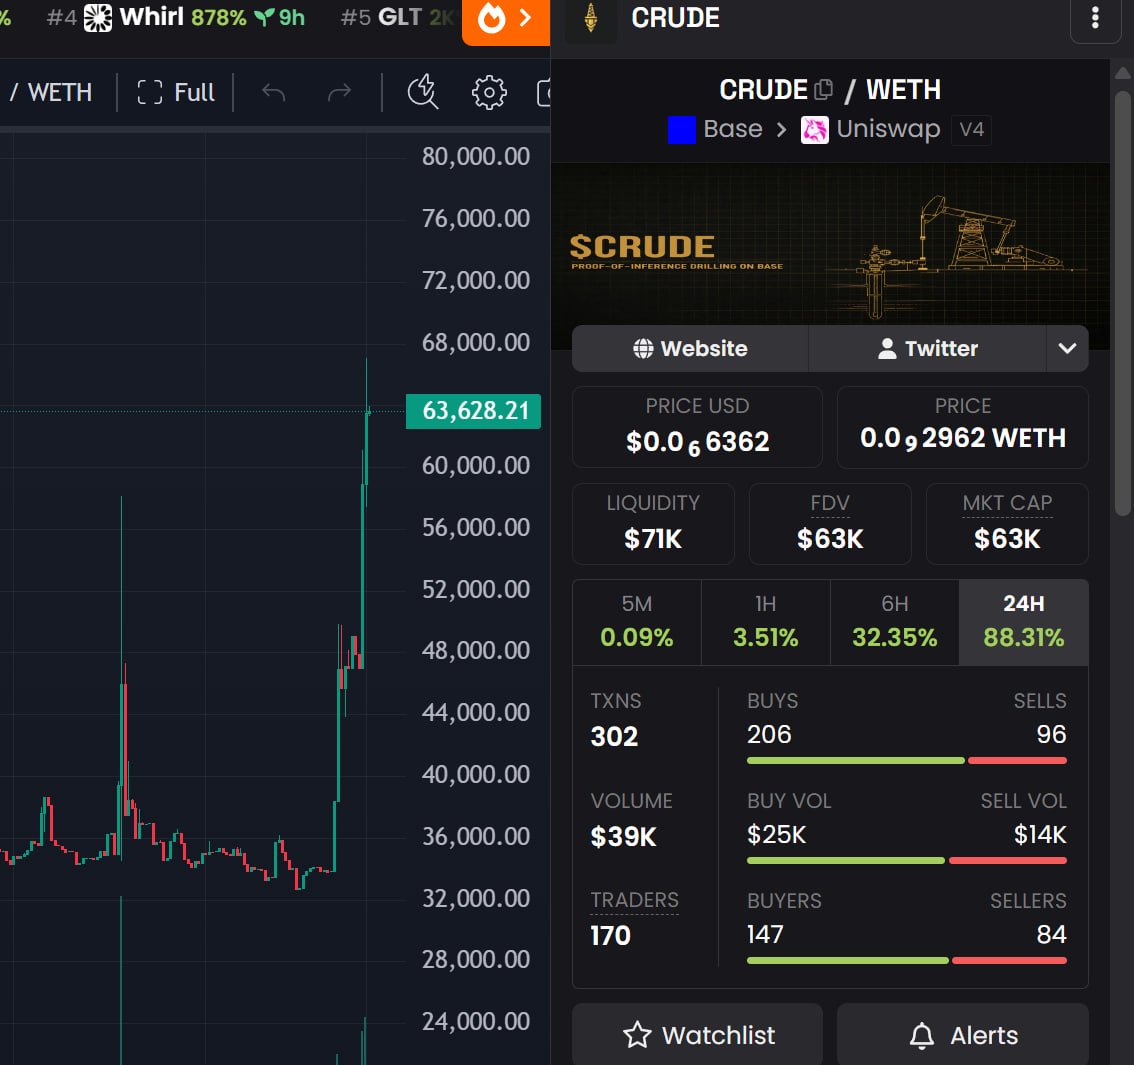
Task: Click the undo arrow in chart toolbar
Action: tap(273, 93)
